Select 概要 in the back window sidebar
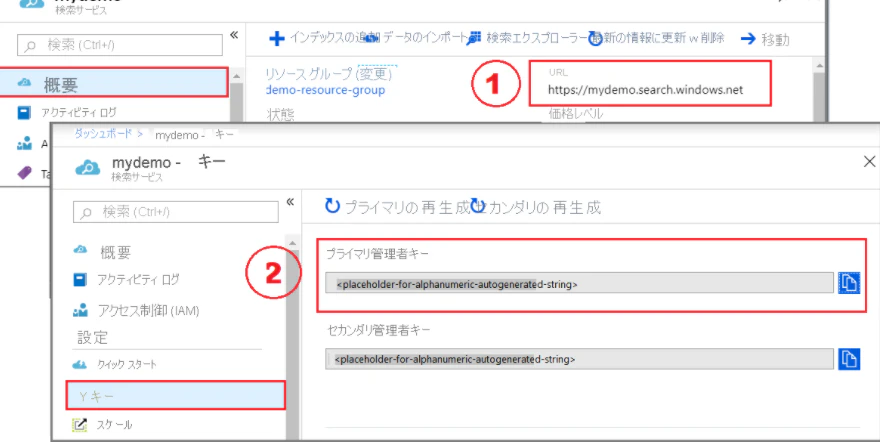Image resolution: width=880 pixels, height=442 pixels. click(114, 84)
